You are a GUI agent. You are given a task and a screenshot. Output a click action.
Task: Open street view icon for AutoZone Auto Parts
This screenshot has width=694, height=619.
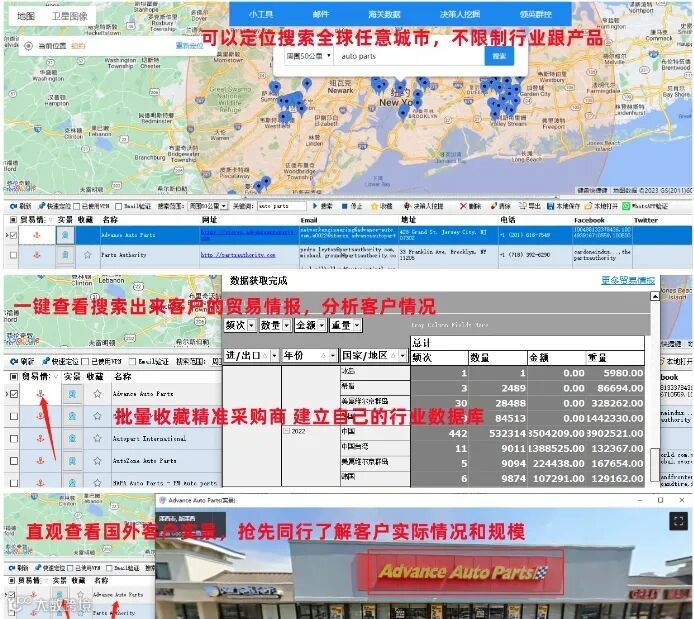[72, 461]
